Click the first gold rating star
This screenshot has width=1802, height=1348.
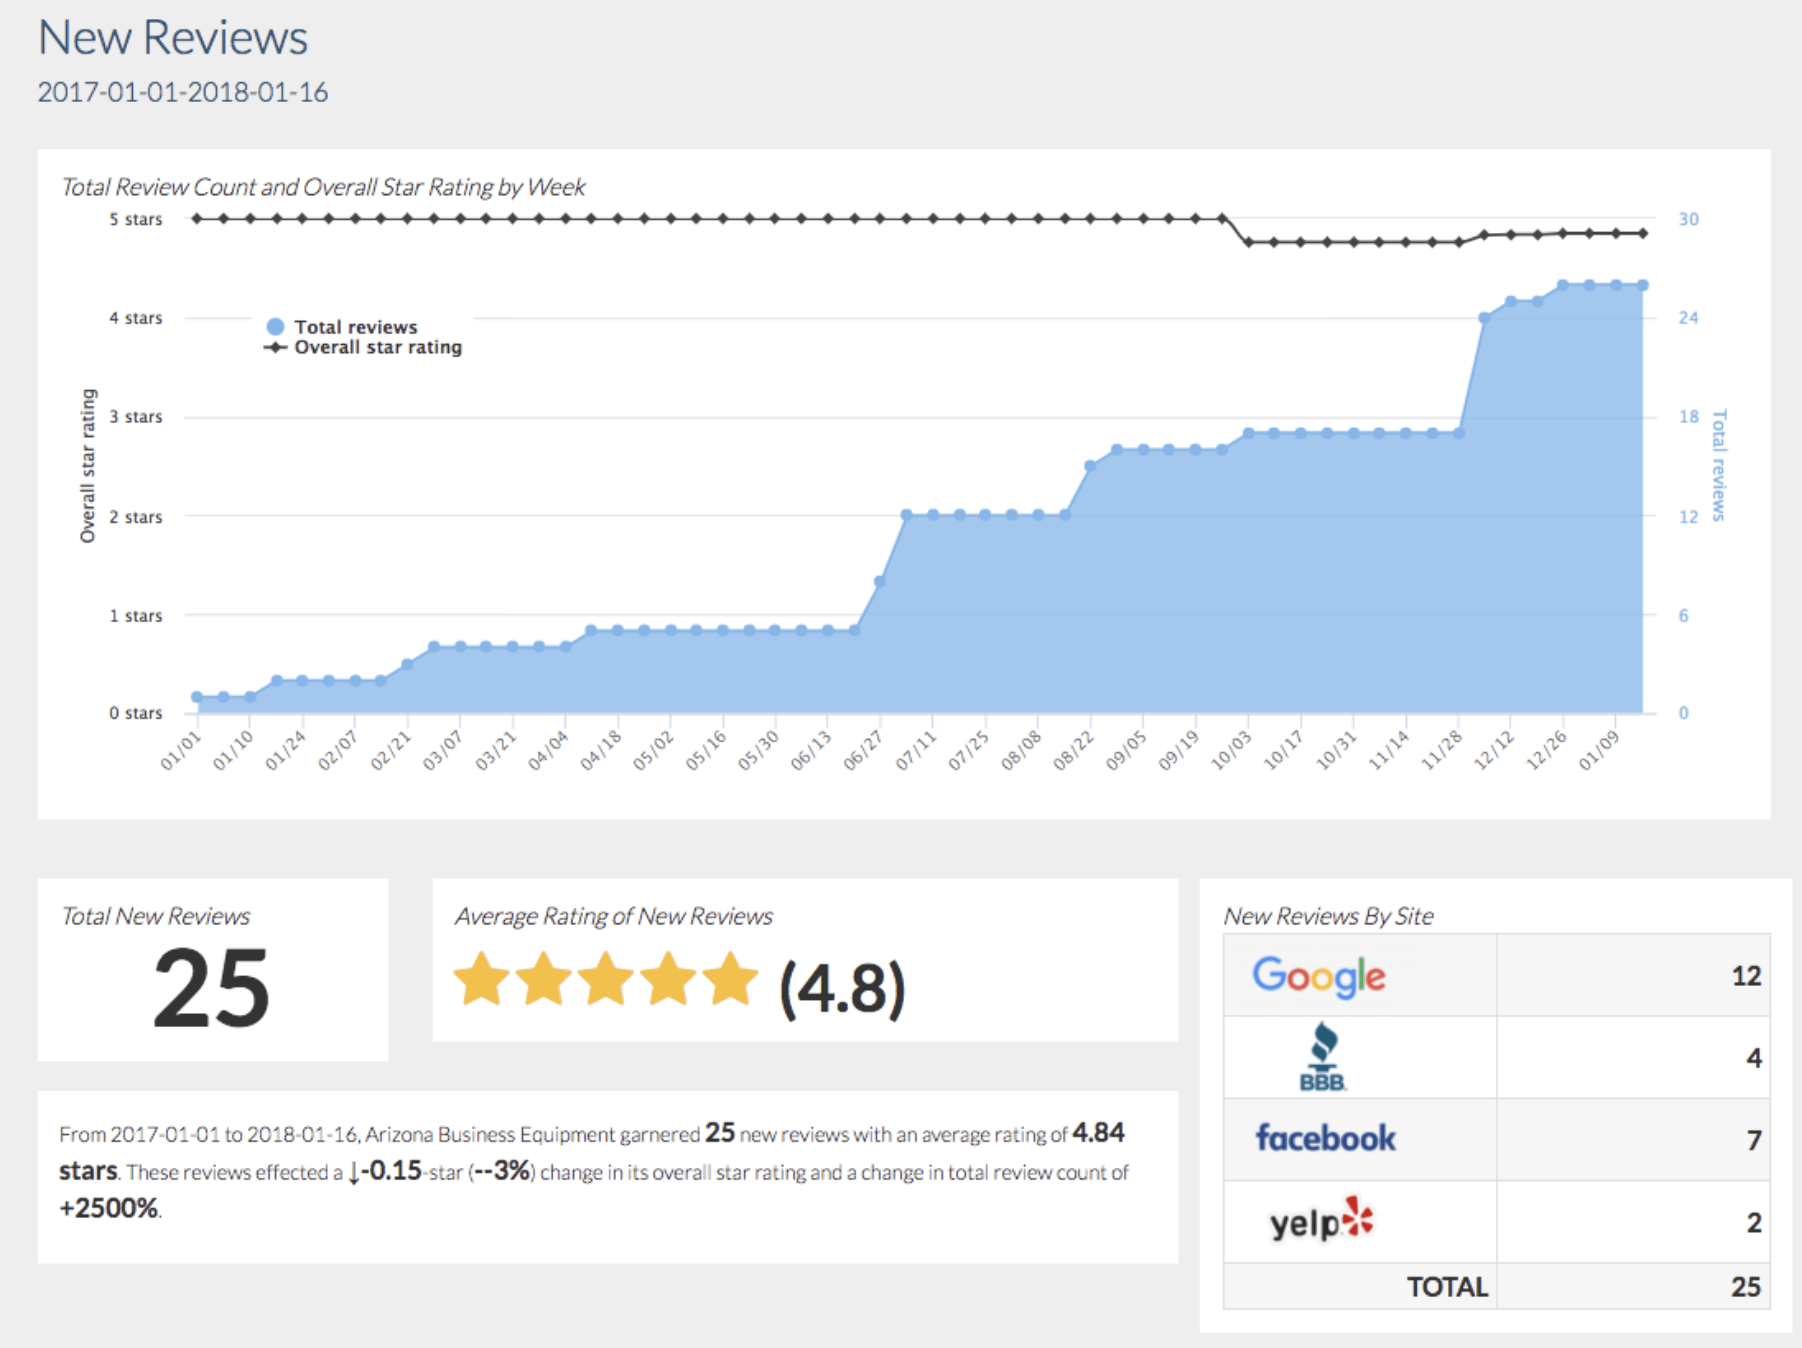click(482, 979)
